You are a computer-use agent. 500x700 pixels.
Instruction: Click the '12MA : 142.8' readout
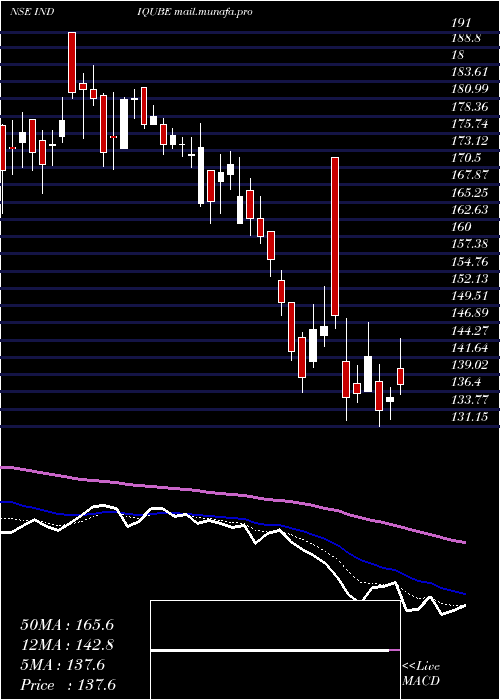[x=67, y=645]
